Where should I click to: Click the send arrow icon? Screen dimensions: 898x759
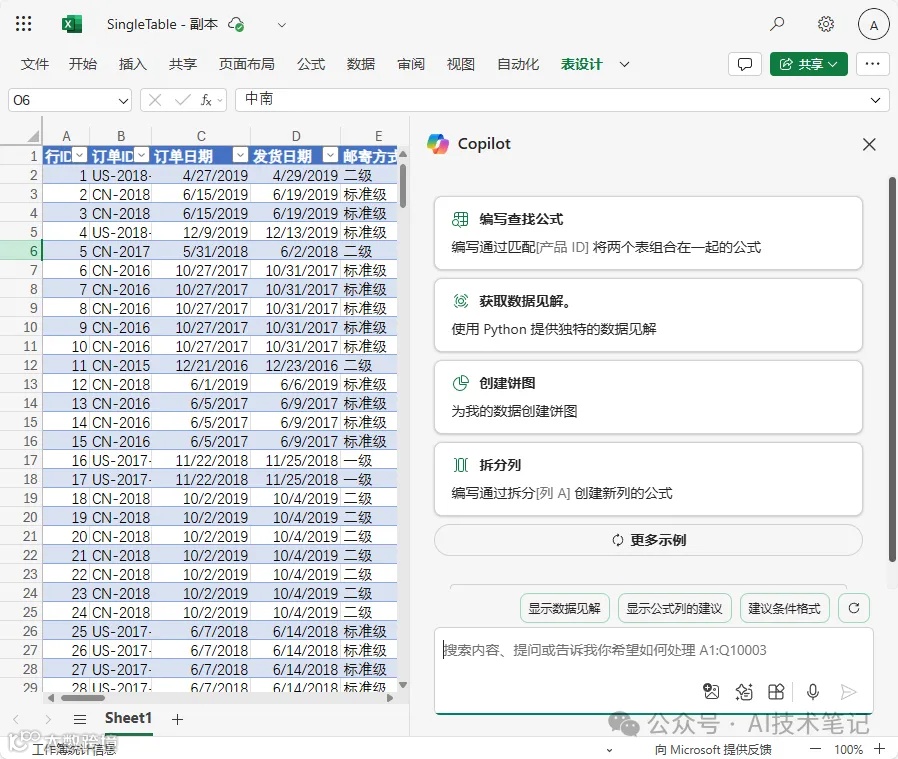tap(848, 691)
